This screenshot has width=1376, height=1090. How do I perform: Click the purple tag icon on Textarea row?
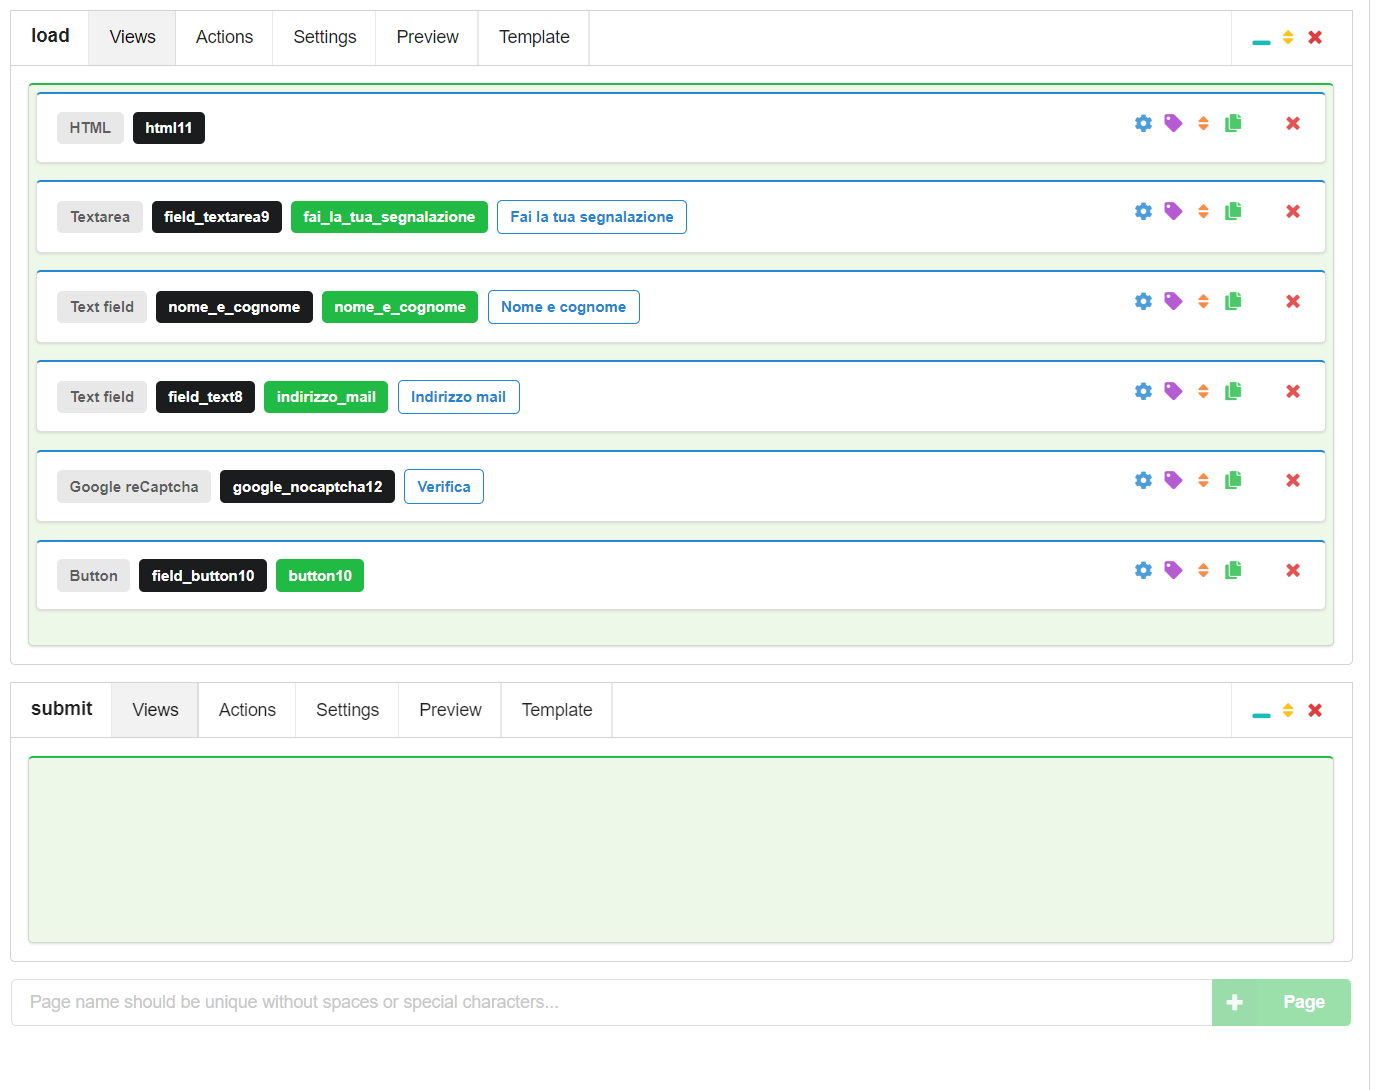coord(1173,211)
